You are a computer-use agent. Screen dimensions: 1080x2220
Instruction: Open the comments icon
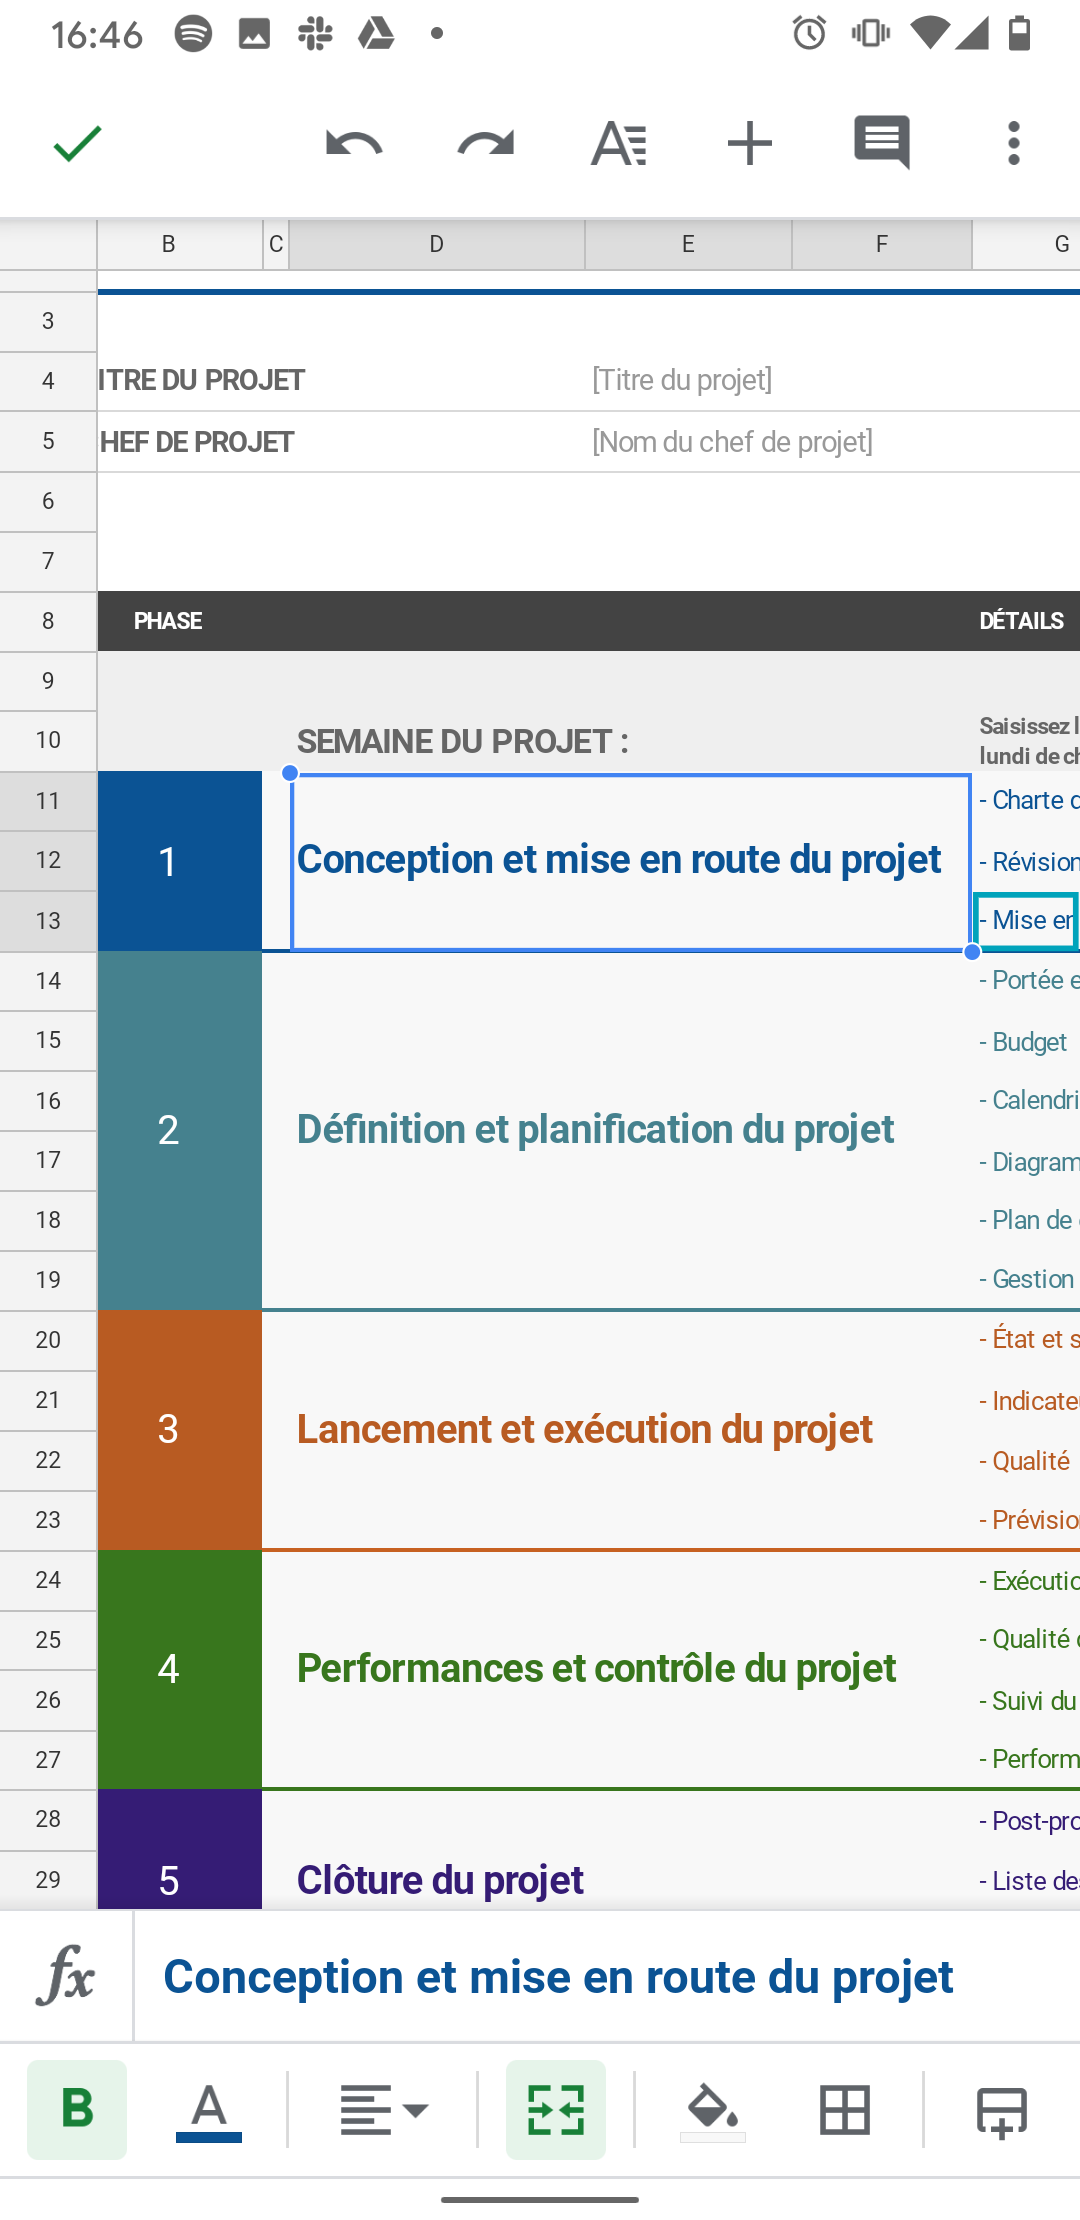click(x=882, y=143)
